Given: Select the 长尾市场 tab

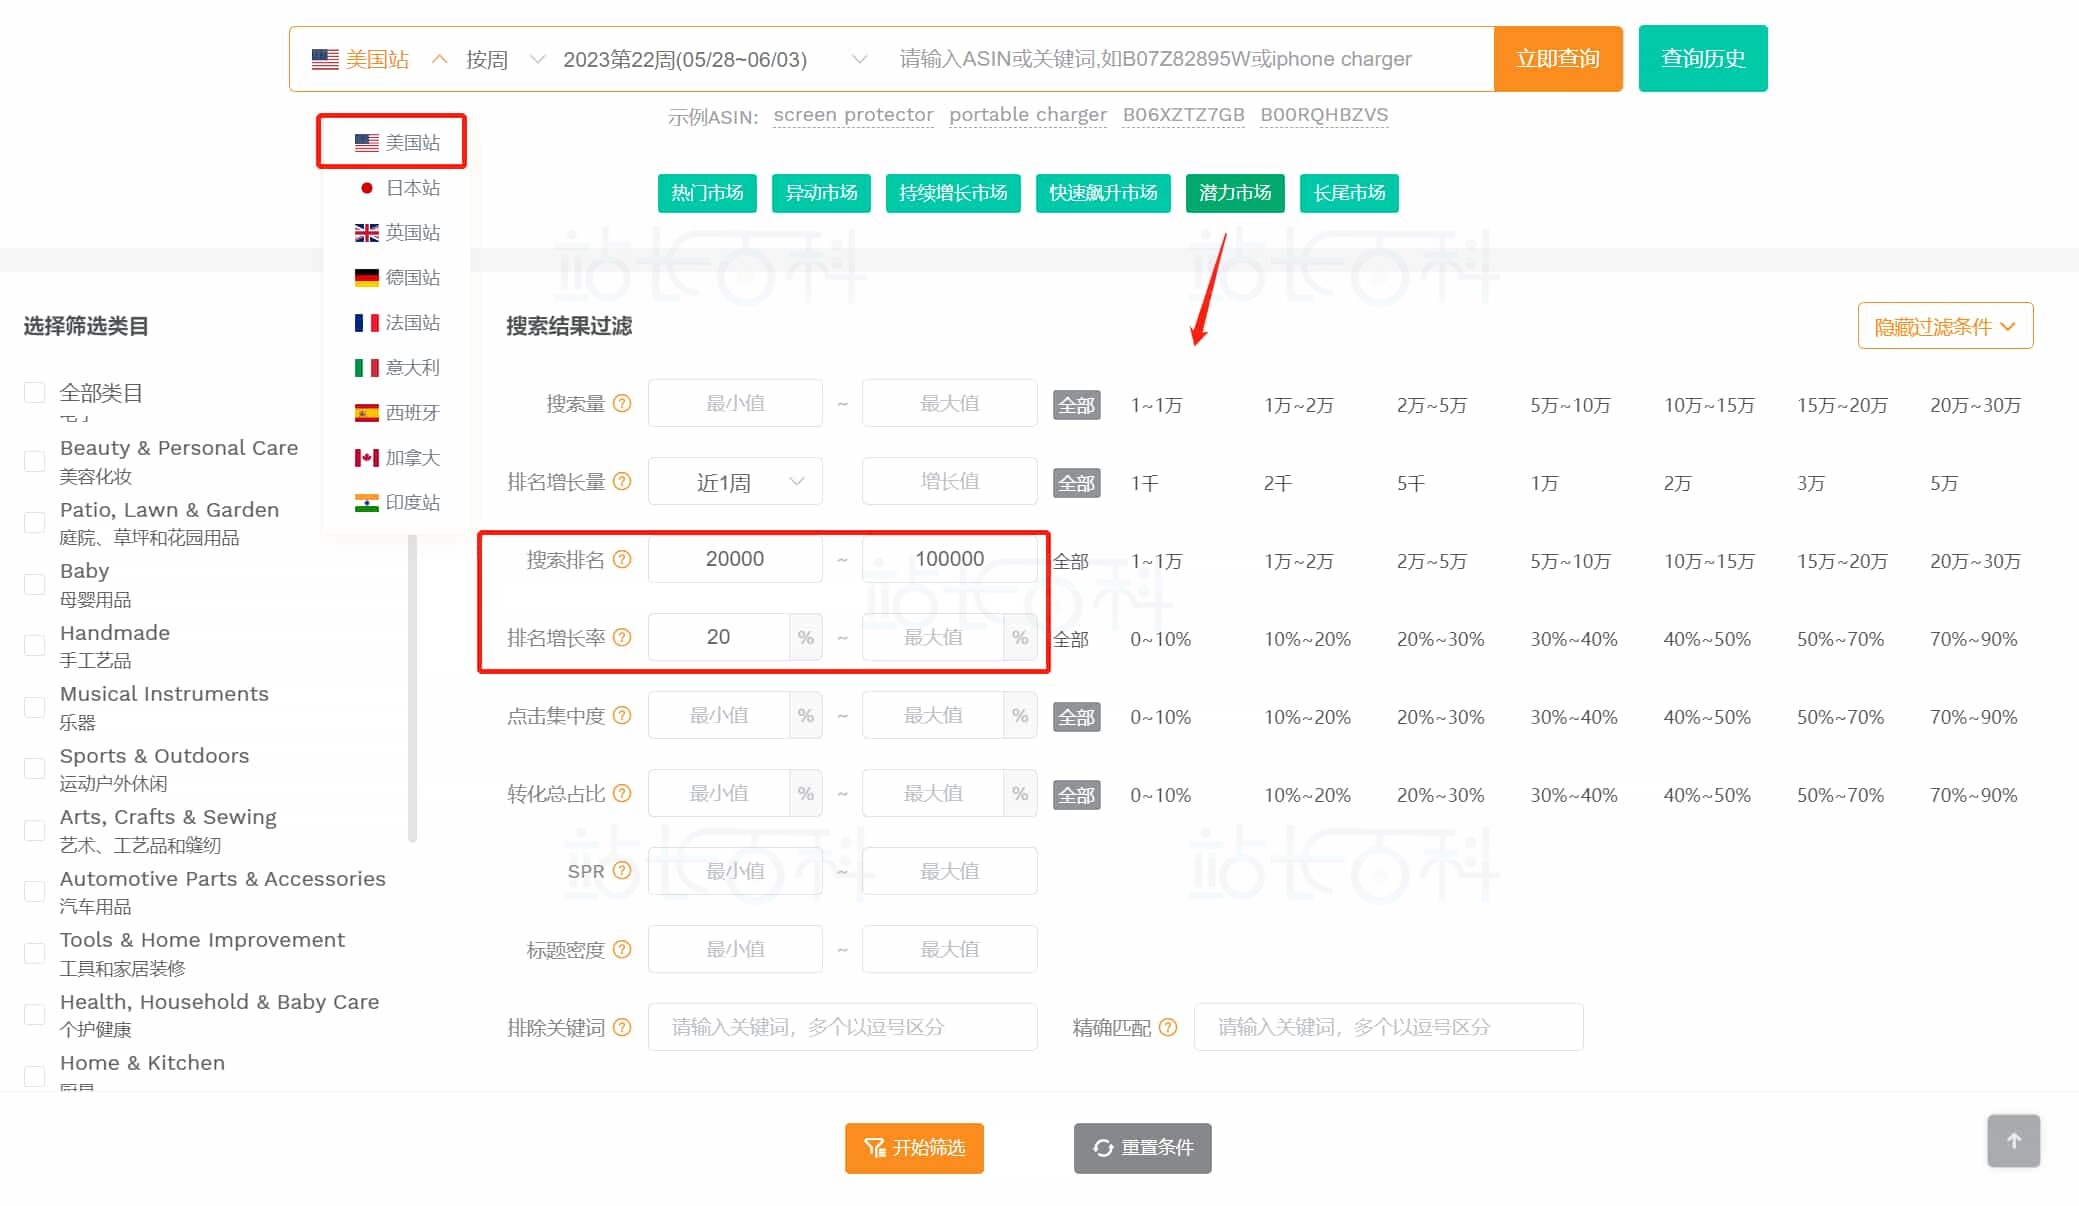Looking at the screenshot, I should (1348, 193).
